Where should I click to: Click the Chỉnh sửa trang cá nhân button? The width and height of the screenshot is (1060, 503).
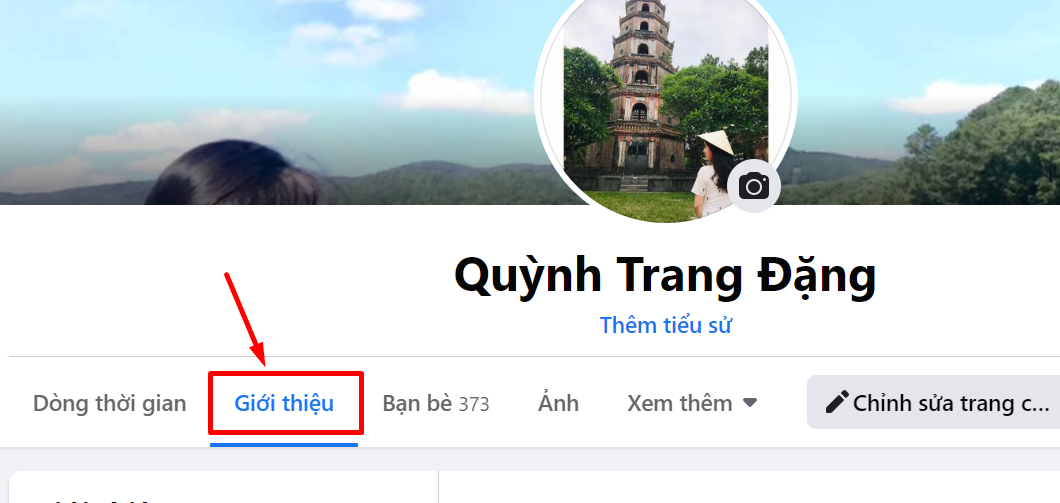pyautogui.click(x=934, y=402)
